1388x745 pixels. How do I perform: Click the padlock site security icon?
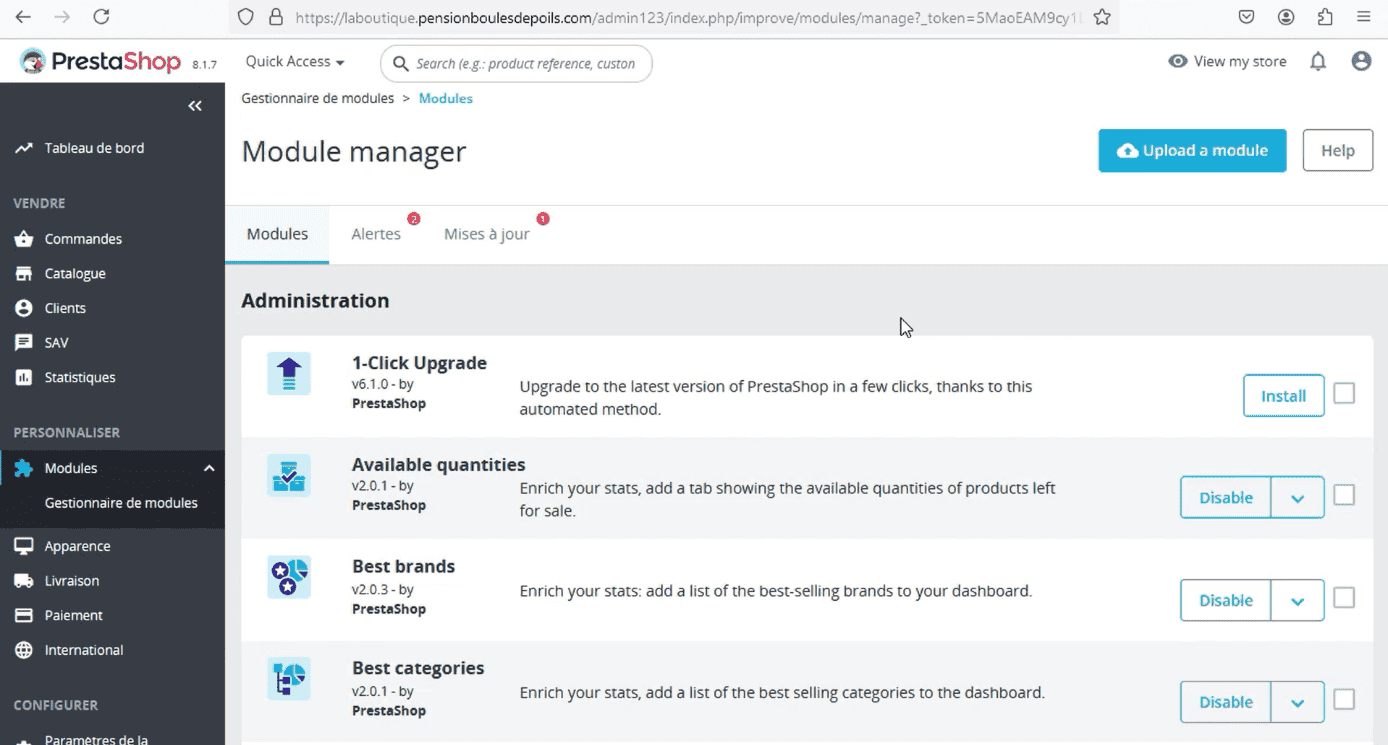276,17
